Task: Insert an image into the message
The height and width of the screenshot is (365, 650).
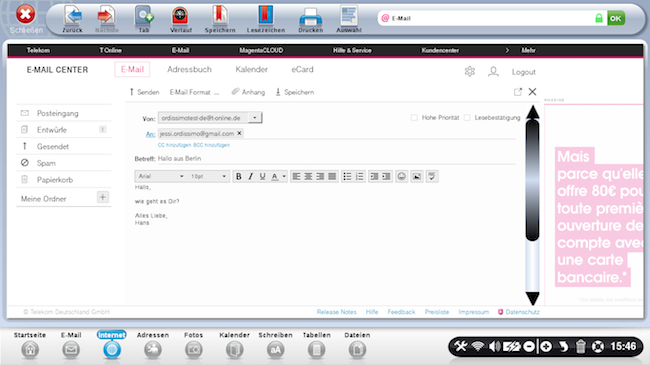Action: 417,176
